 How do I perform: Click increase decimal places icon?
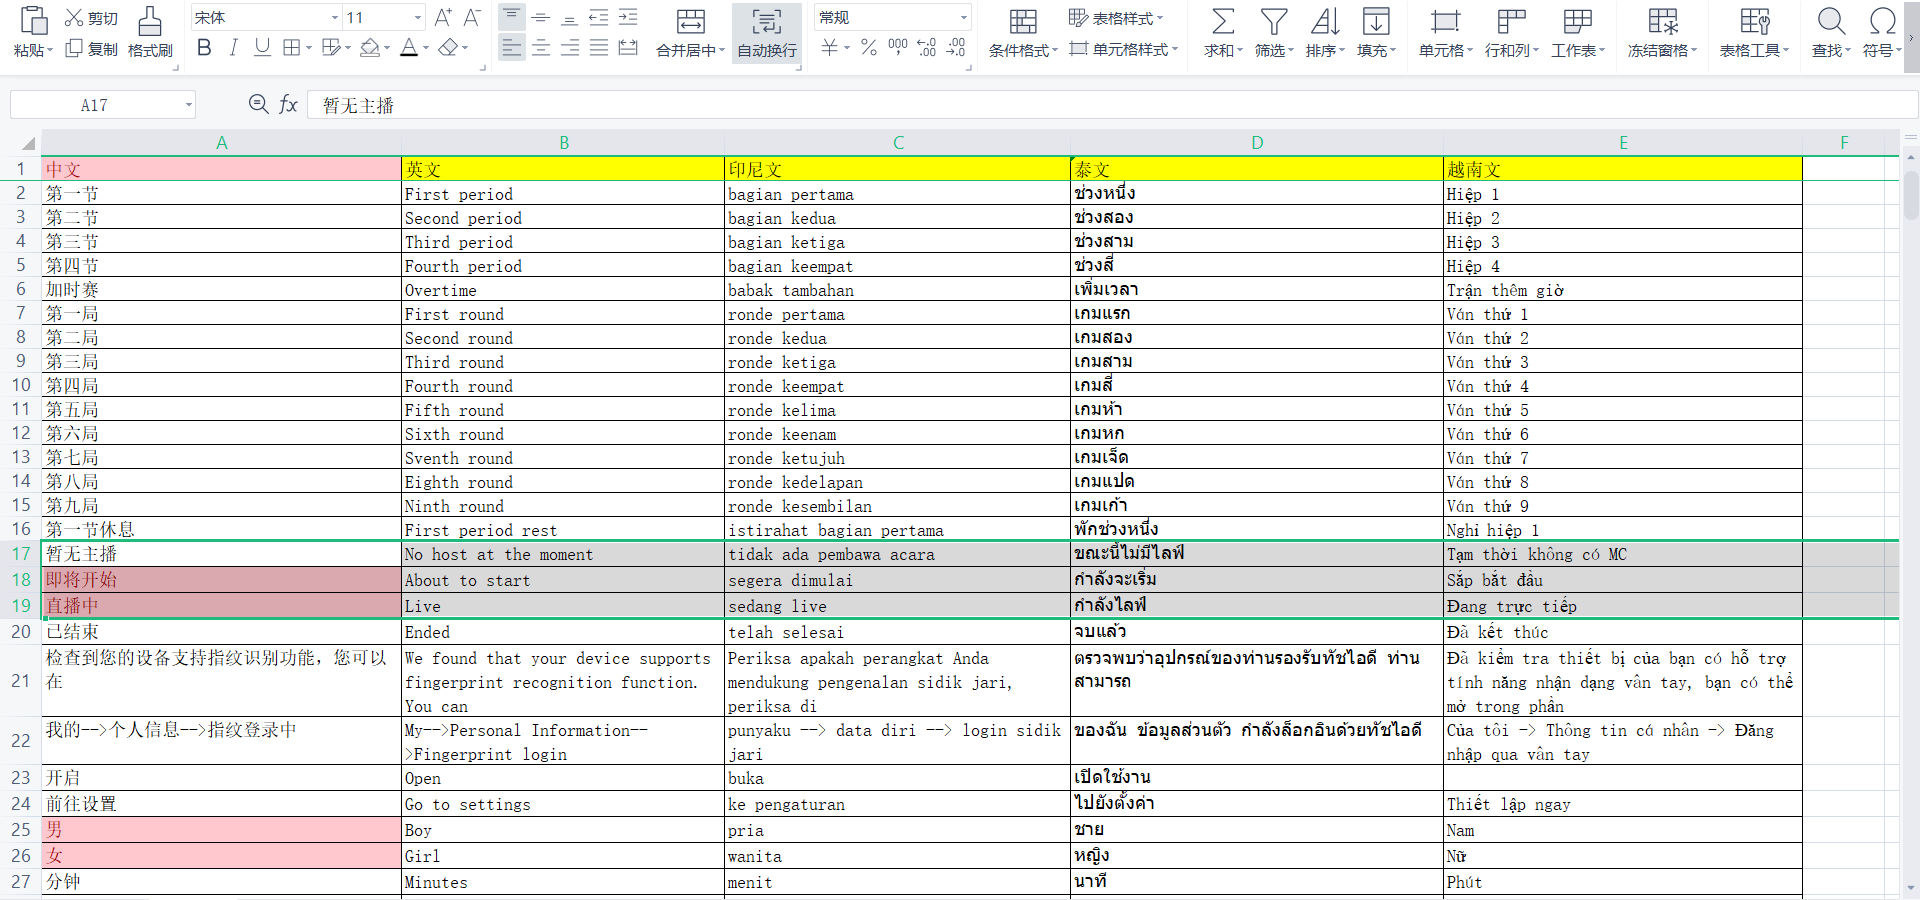[927, 47]
